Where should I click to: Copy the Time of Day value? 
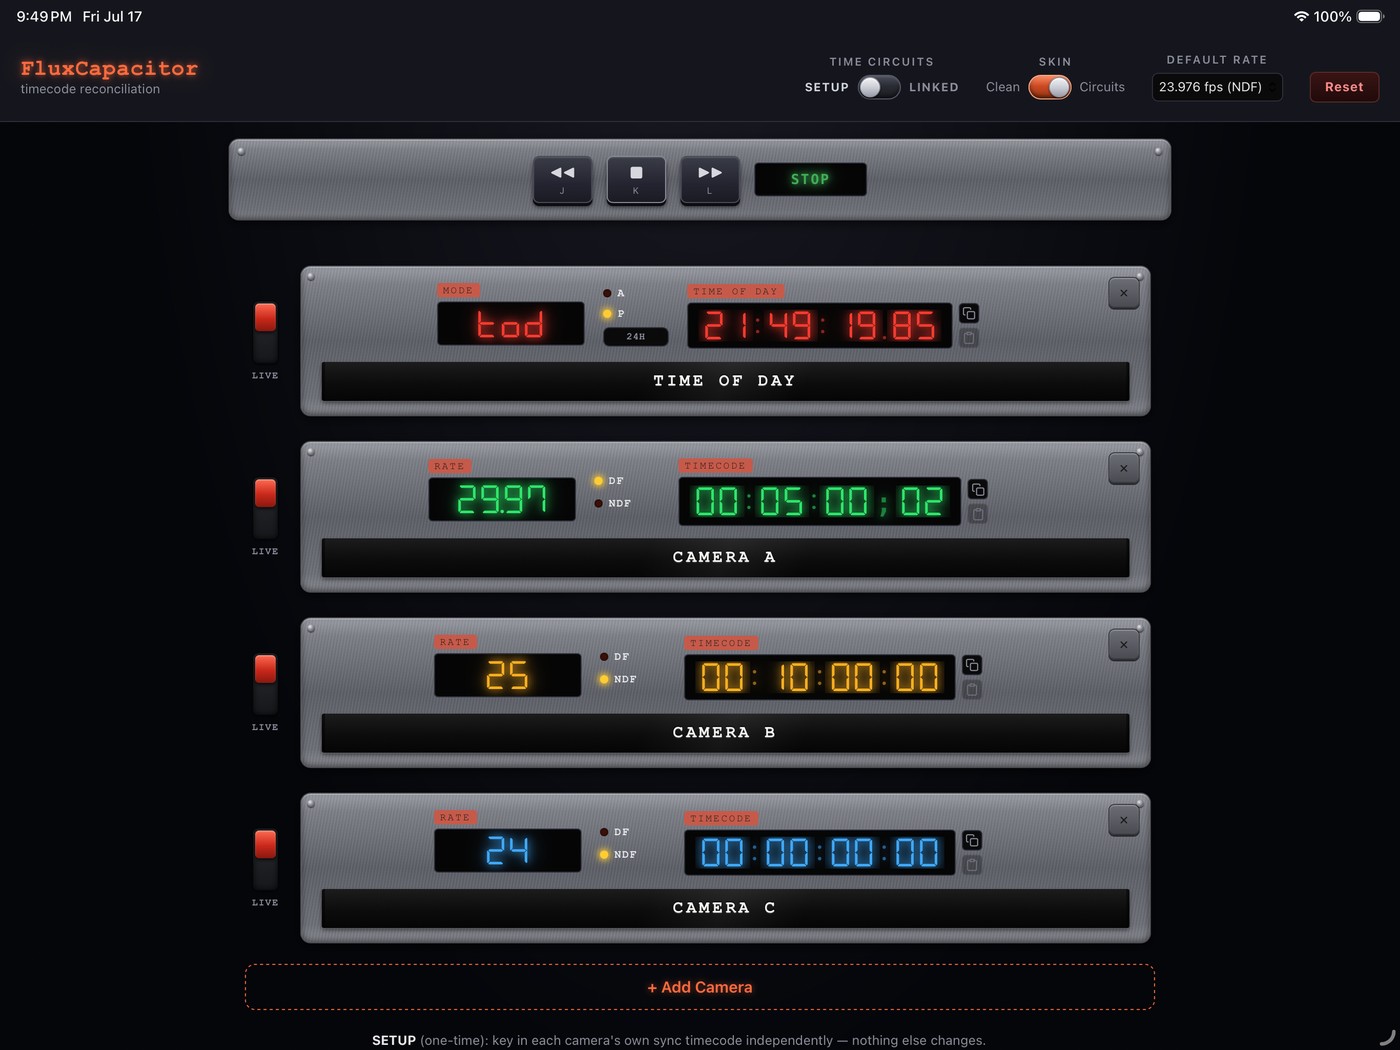click(x=969, y=314)
